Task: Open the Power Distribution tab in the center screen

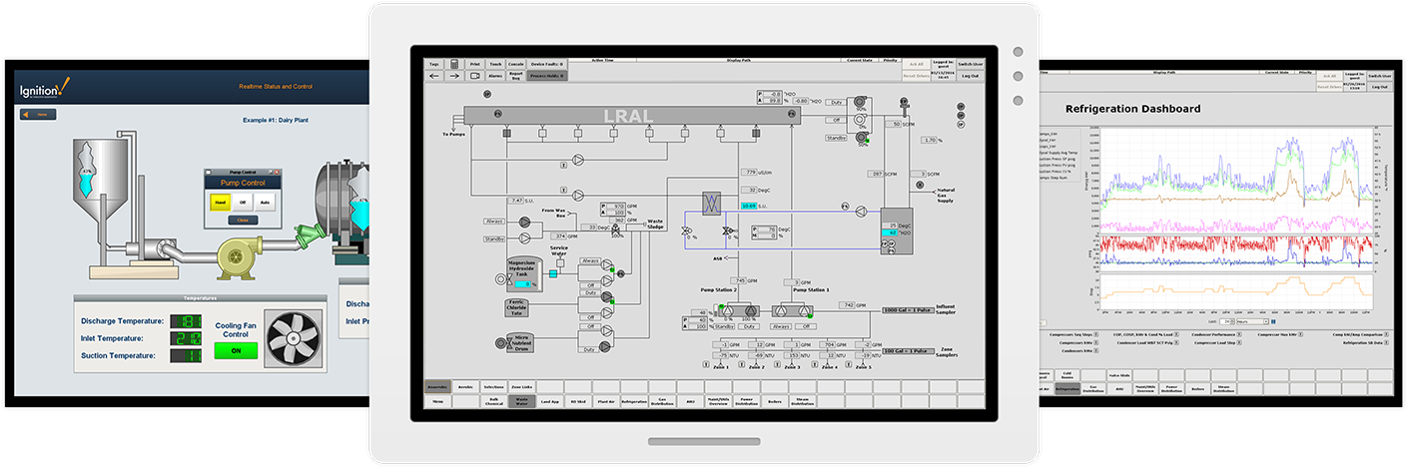Action: (x=747, y=401)
